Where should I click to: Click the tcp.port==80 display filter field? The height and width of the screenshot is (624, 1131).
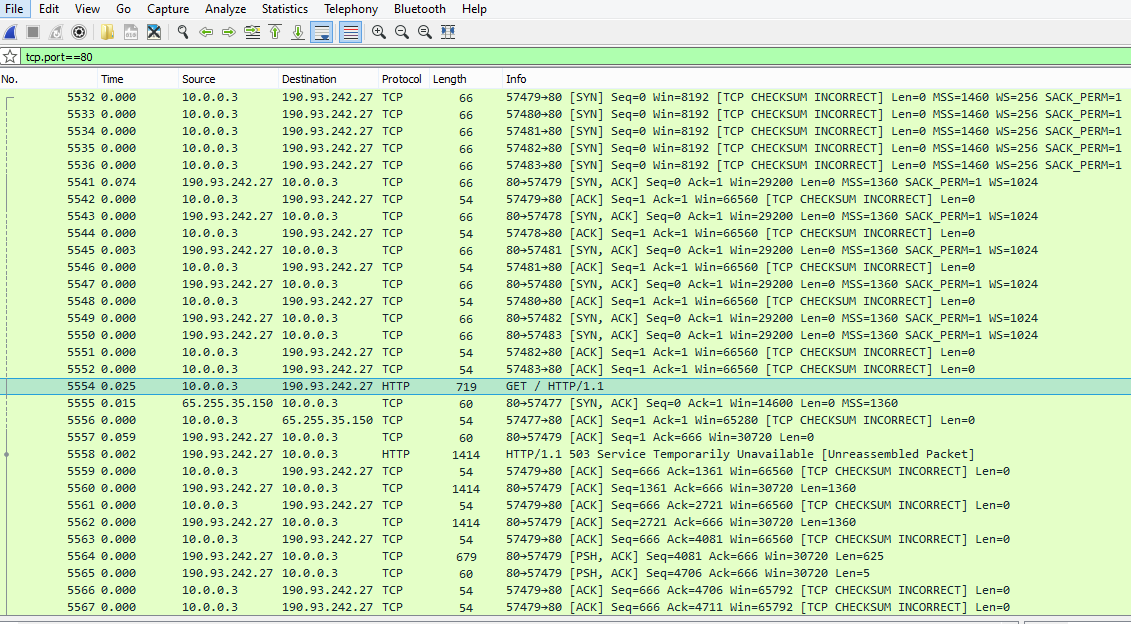click(x=500, y=57)
